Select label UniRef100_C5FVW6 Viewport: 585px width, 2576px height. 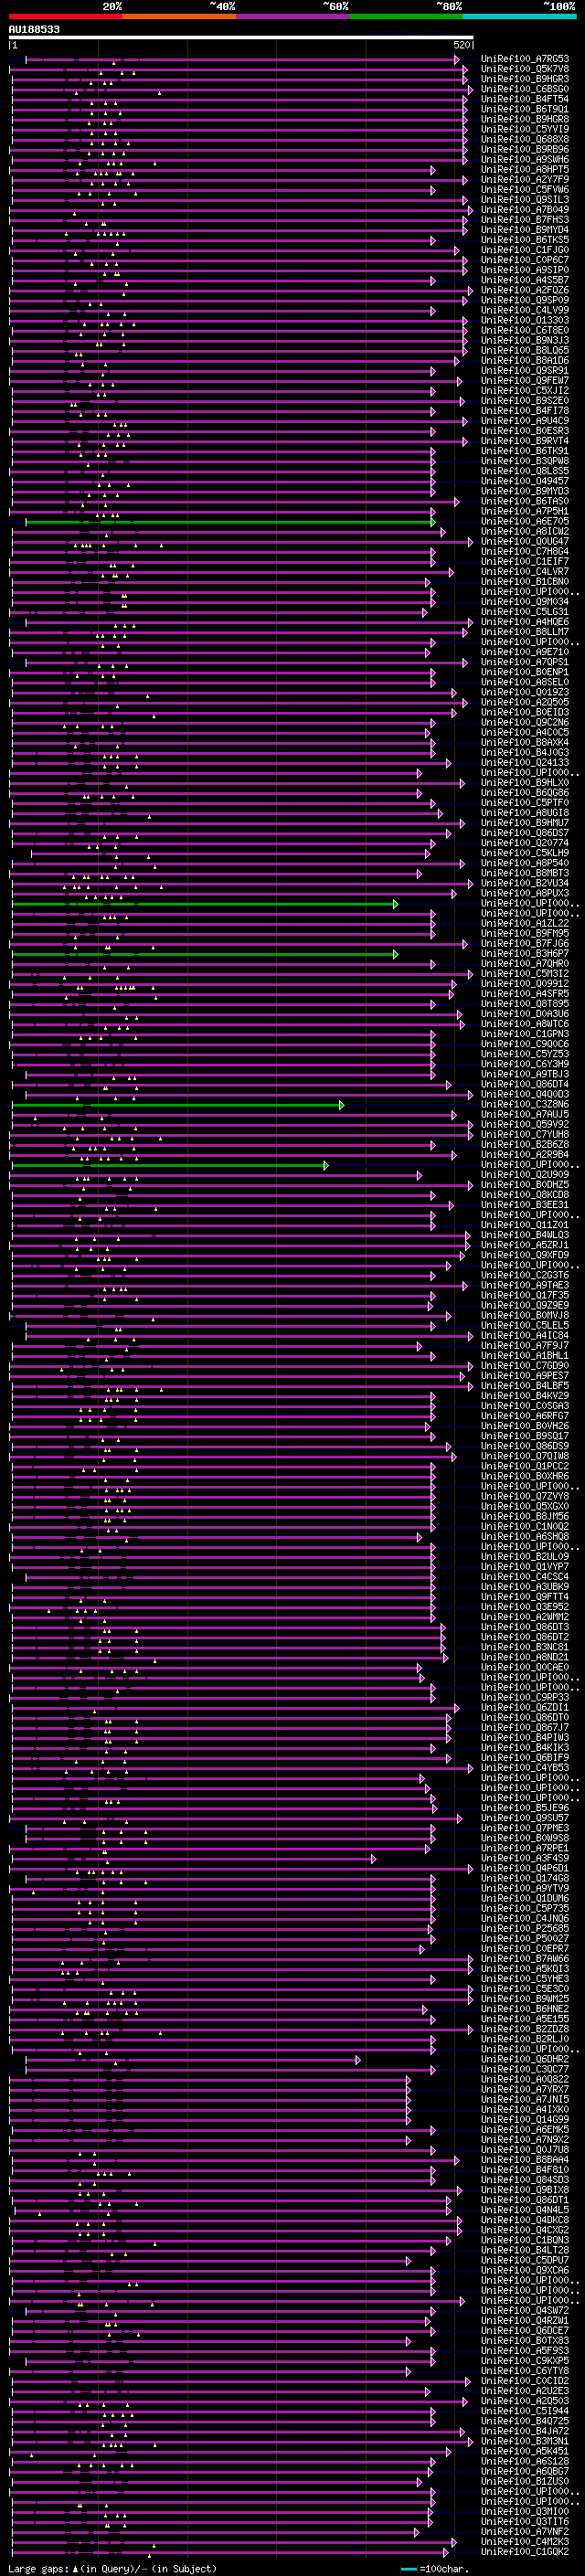tap(525, 189)
